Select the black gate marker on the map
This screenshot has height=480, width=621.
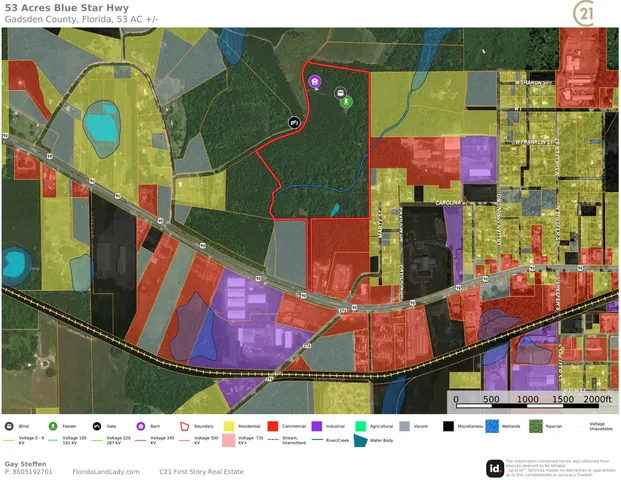(294, 121)
